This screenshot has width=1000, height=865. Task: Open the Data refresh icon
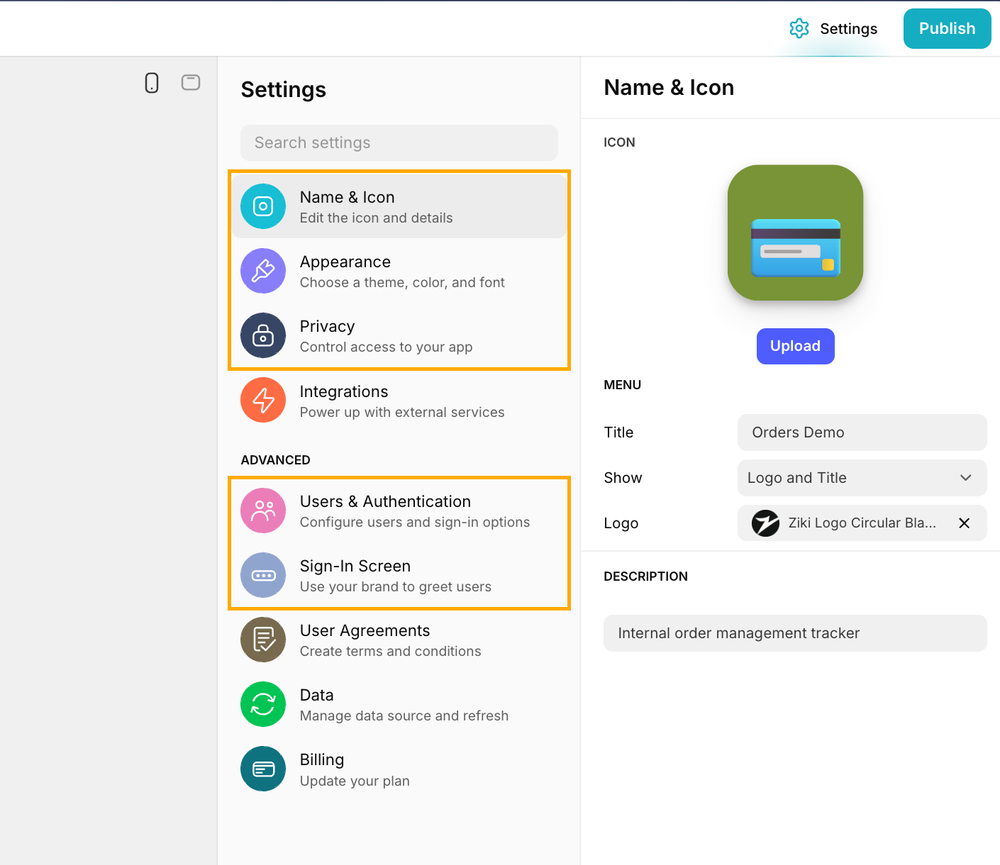(x=262, y=704)
